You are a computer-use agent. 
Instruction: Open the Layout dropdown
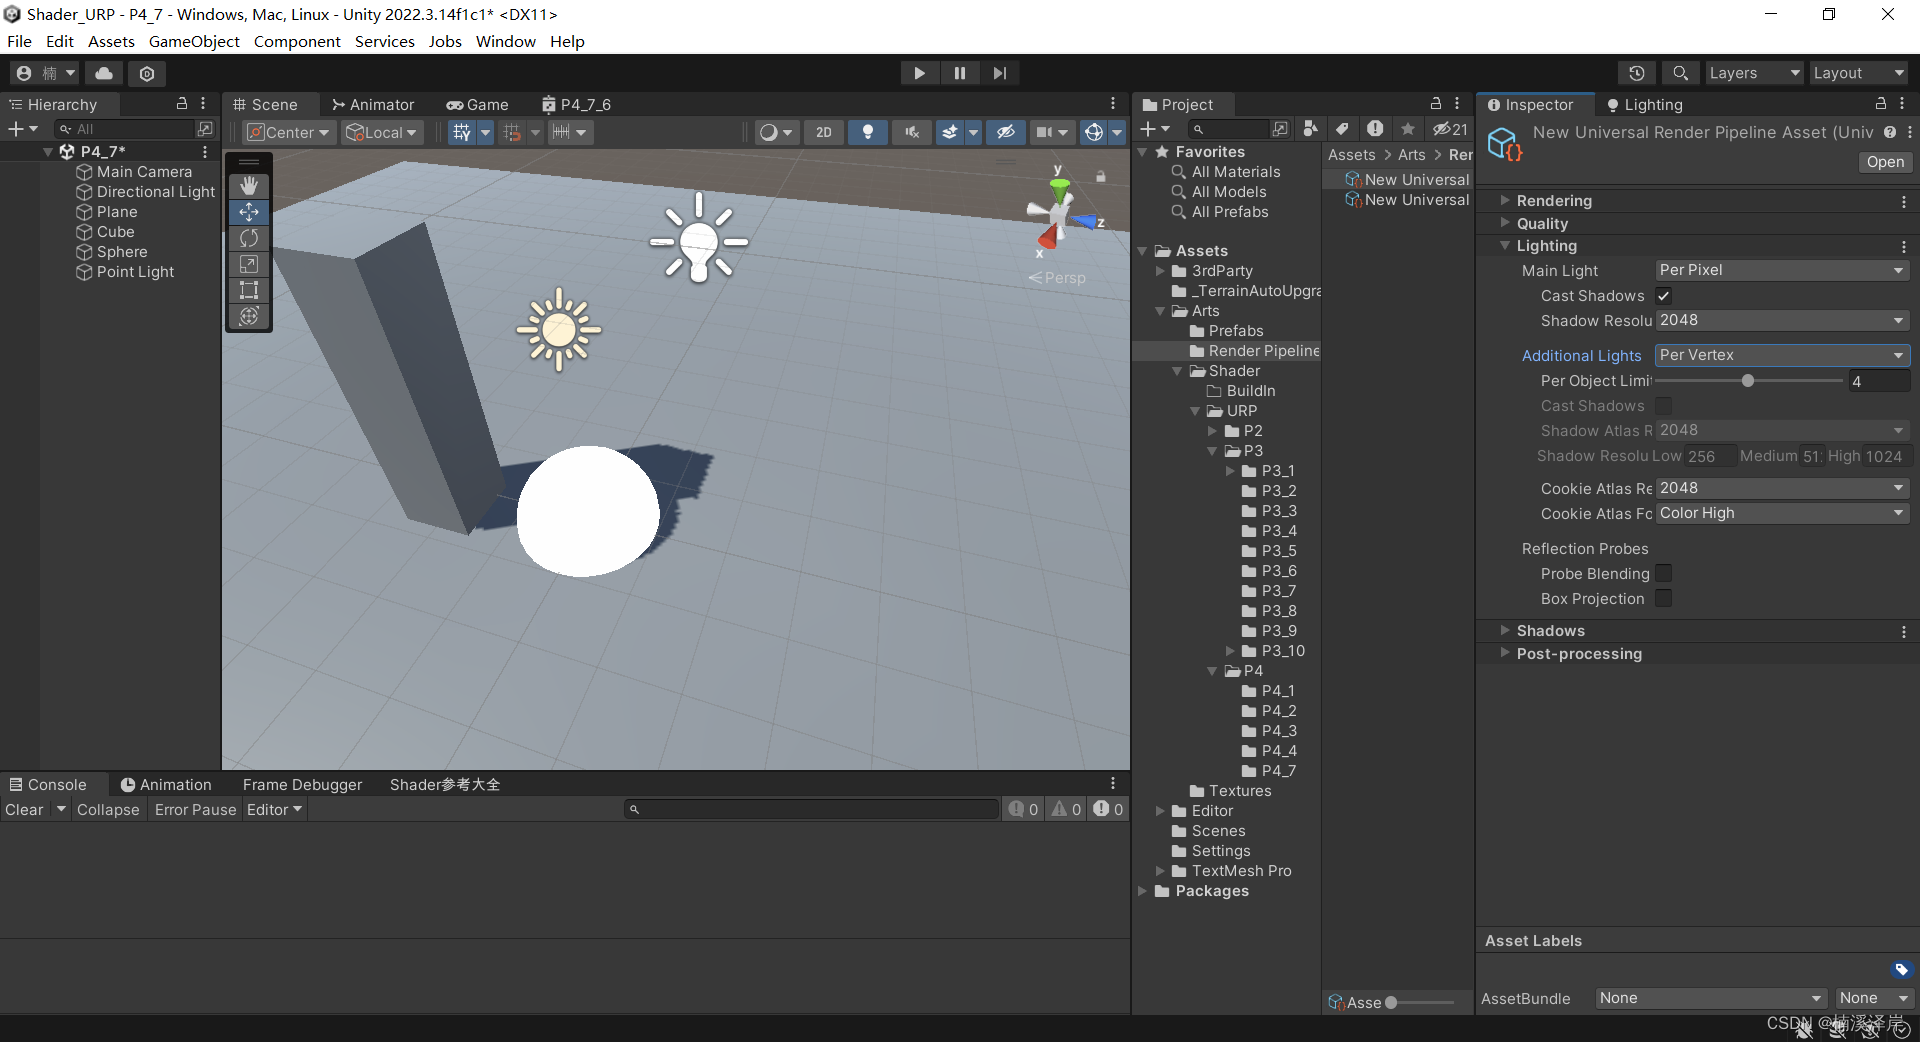1859,73
